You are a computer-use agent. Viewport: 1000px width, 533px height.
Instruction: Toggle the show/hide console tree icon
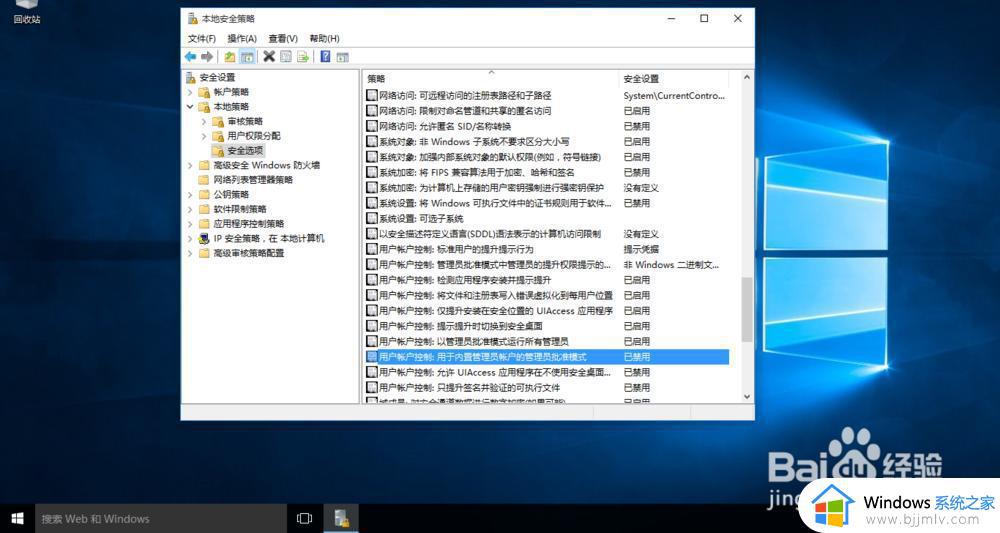[x=247, y=57]
